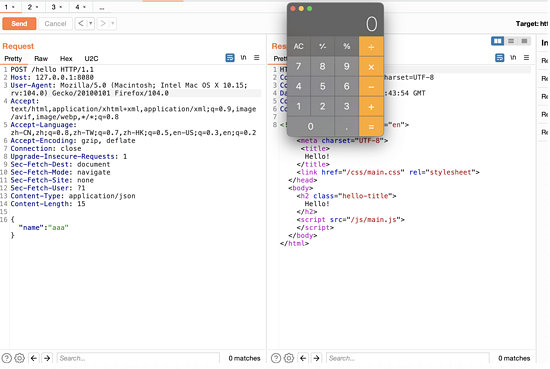Screen dimensions: 550x369
Task: Select the Pretty view in Request
Action: tap(13, 59)
